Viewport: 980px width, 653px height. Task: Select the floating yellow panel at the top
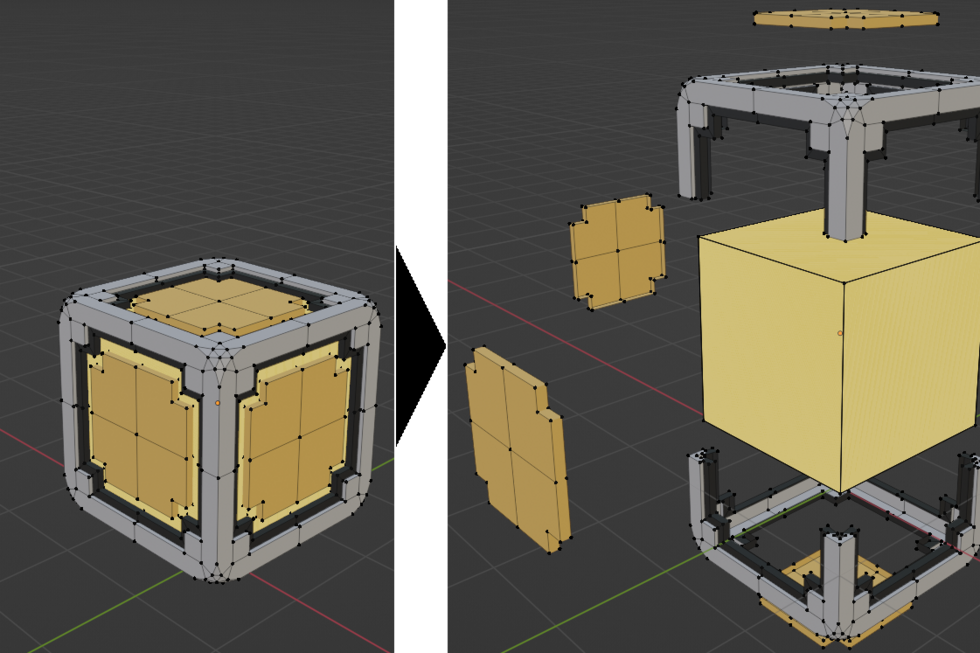845,18
